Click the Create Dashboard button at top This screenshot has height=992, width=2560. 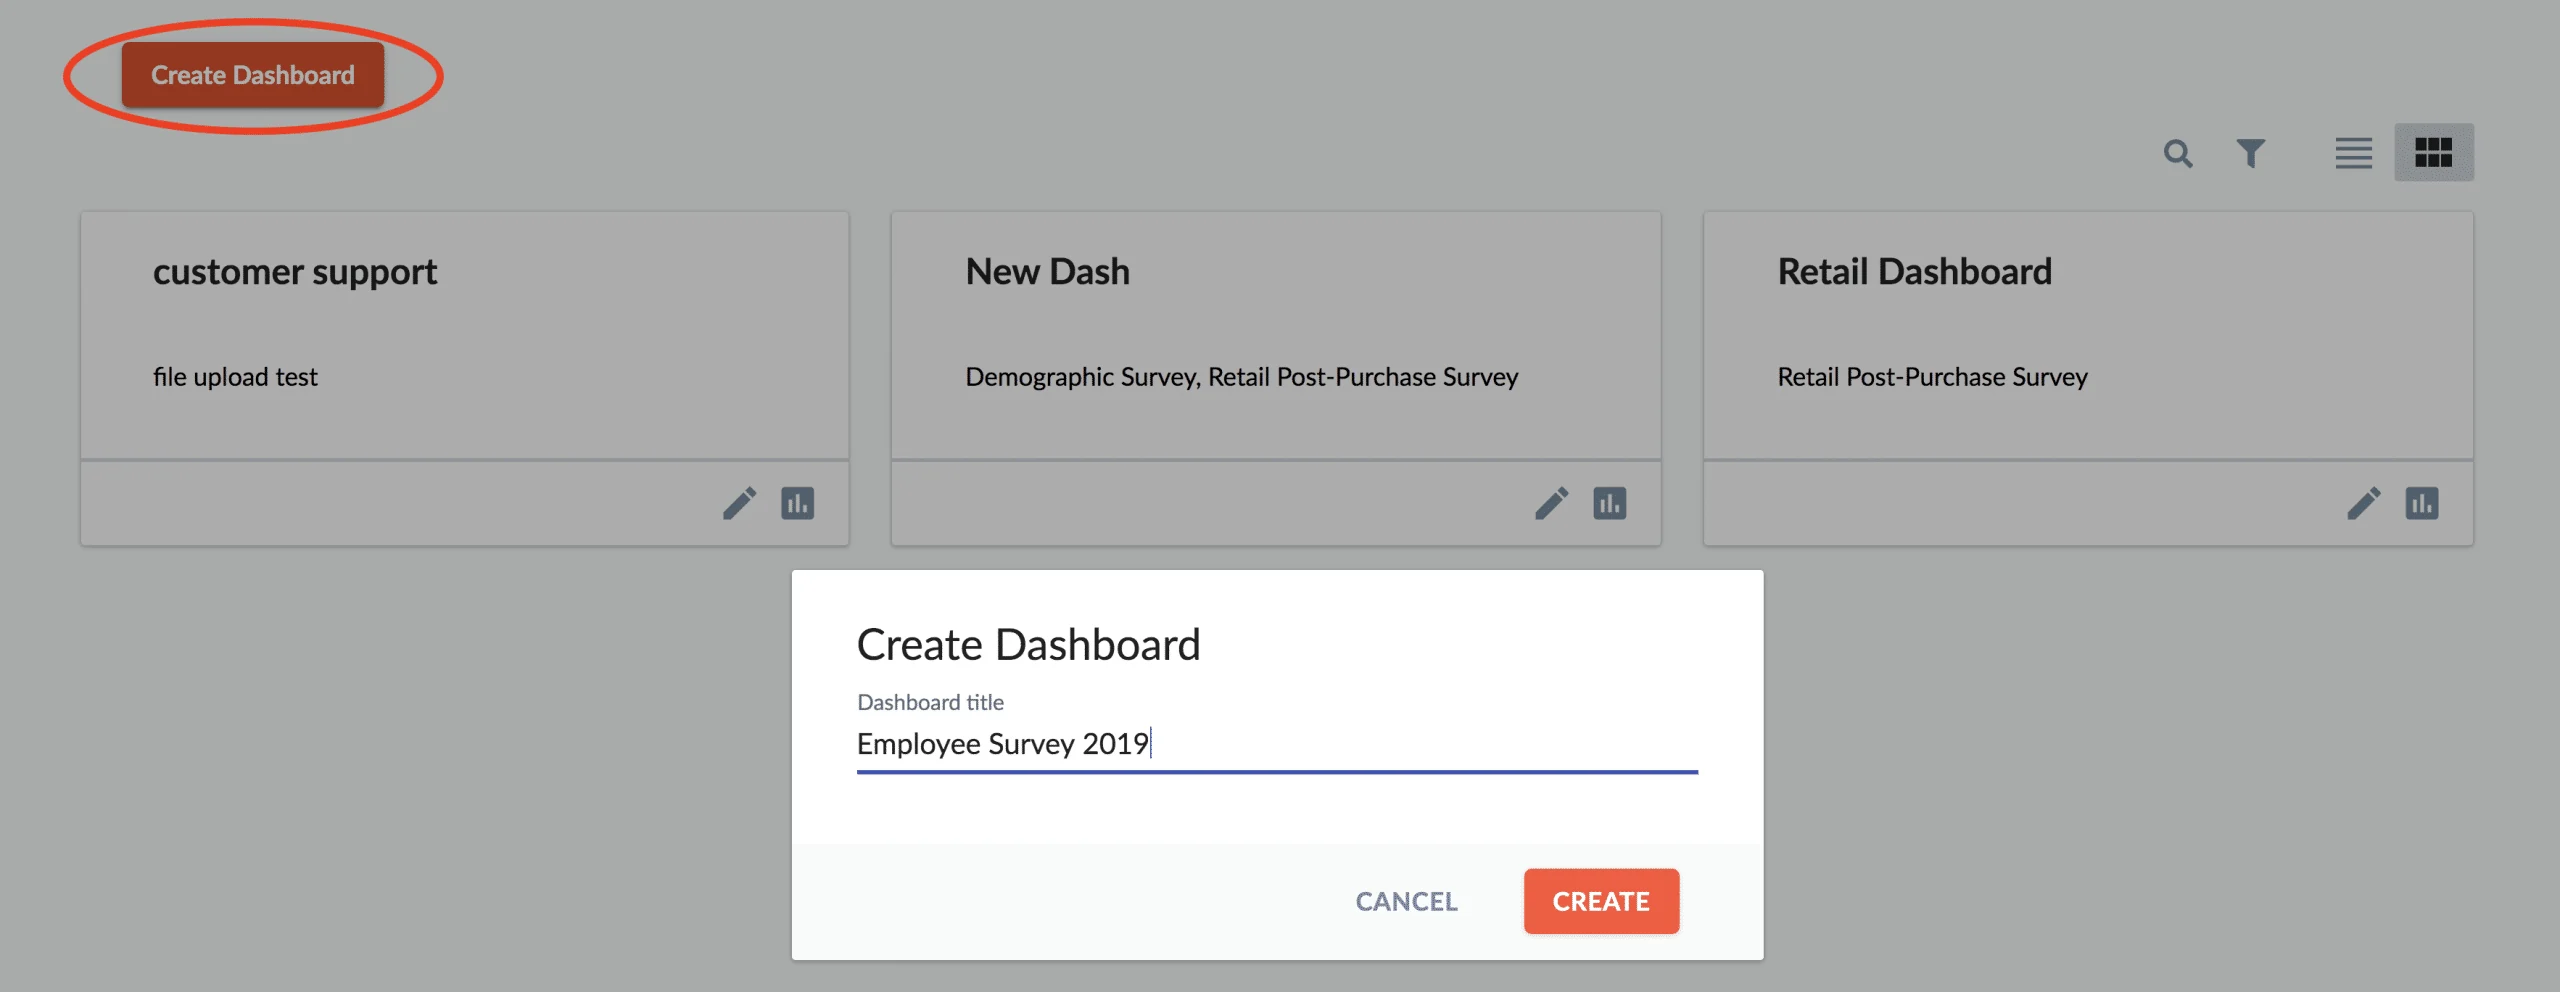coord(253,75)
